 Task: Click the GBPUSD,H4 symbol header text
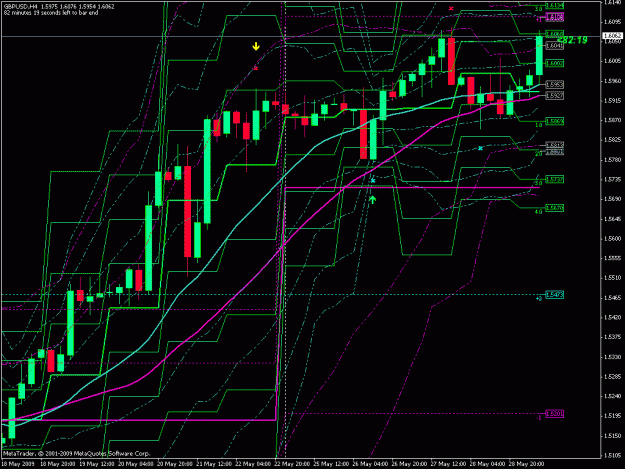[x=21, y=7]
